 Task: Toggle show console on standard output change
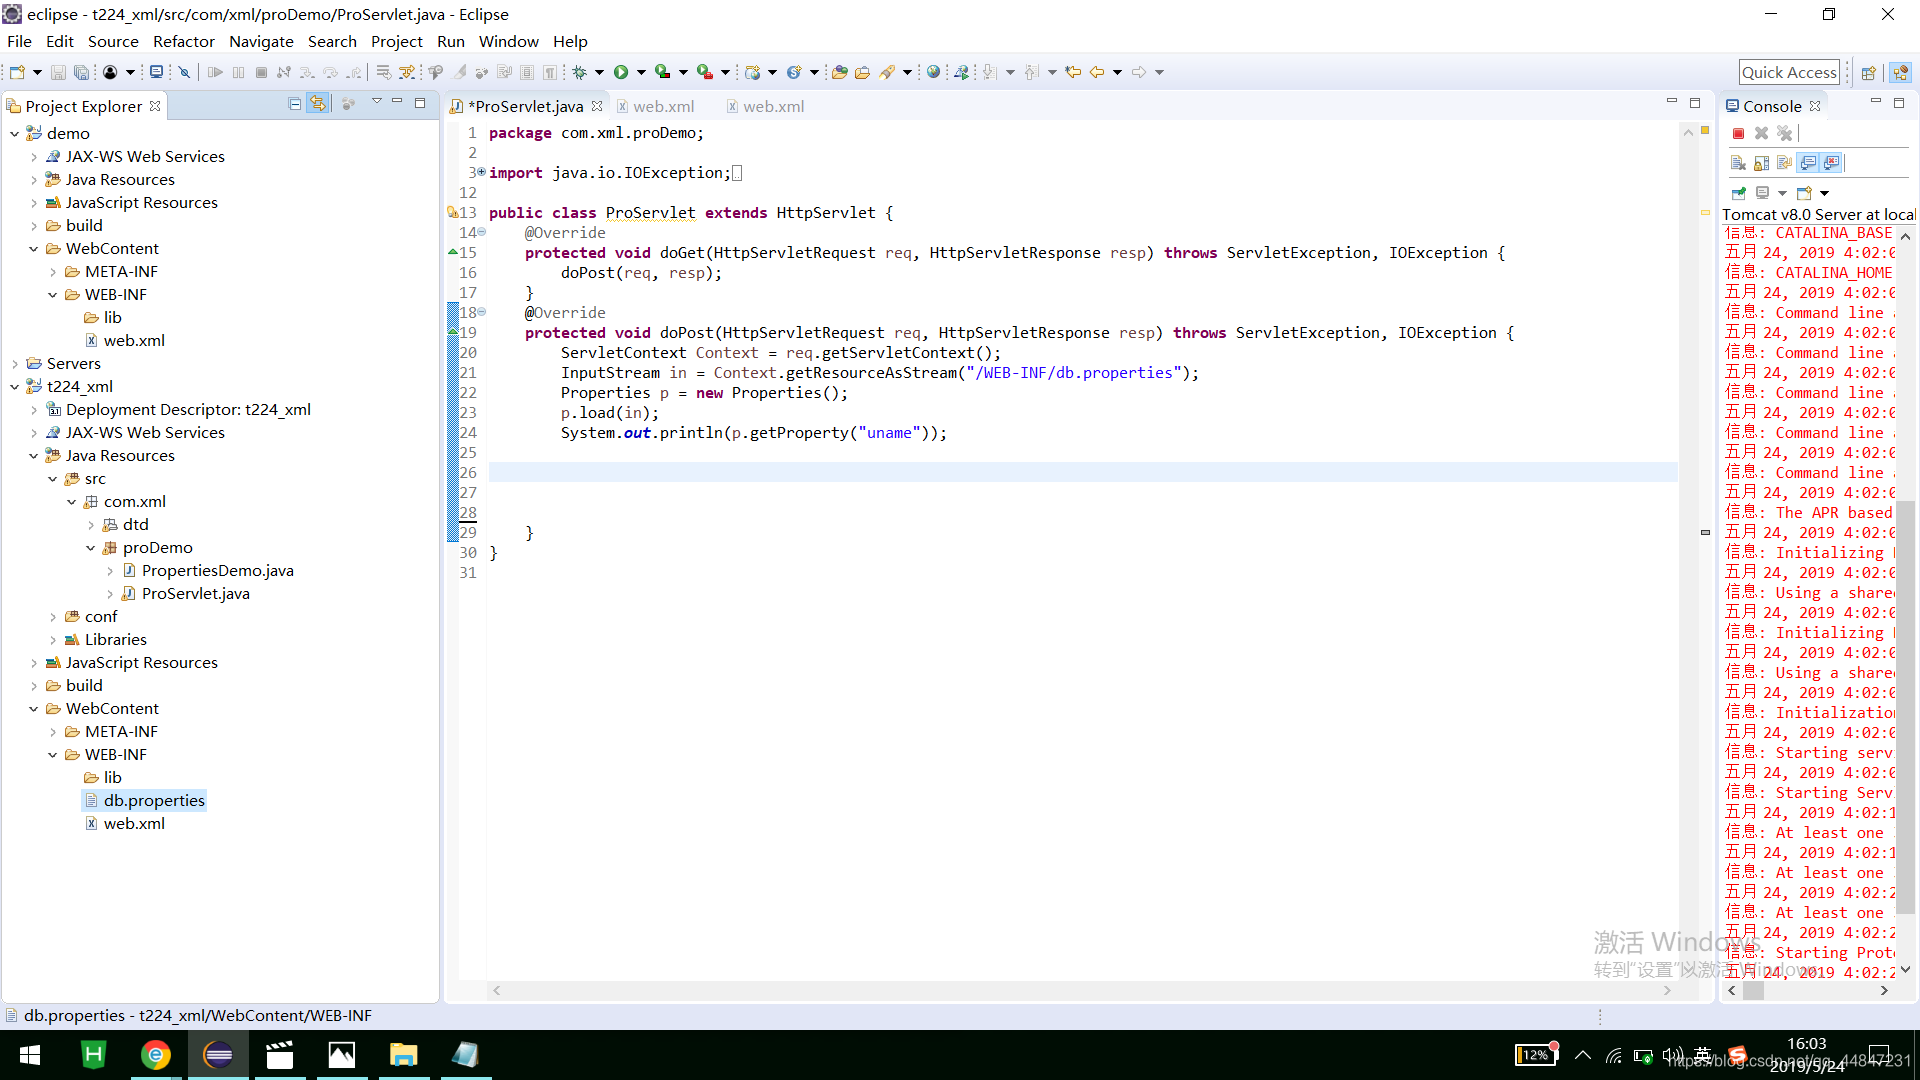(x=1808, y=163)
